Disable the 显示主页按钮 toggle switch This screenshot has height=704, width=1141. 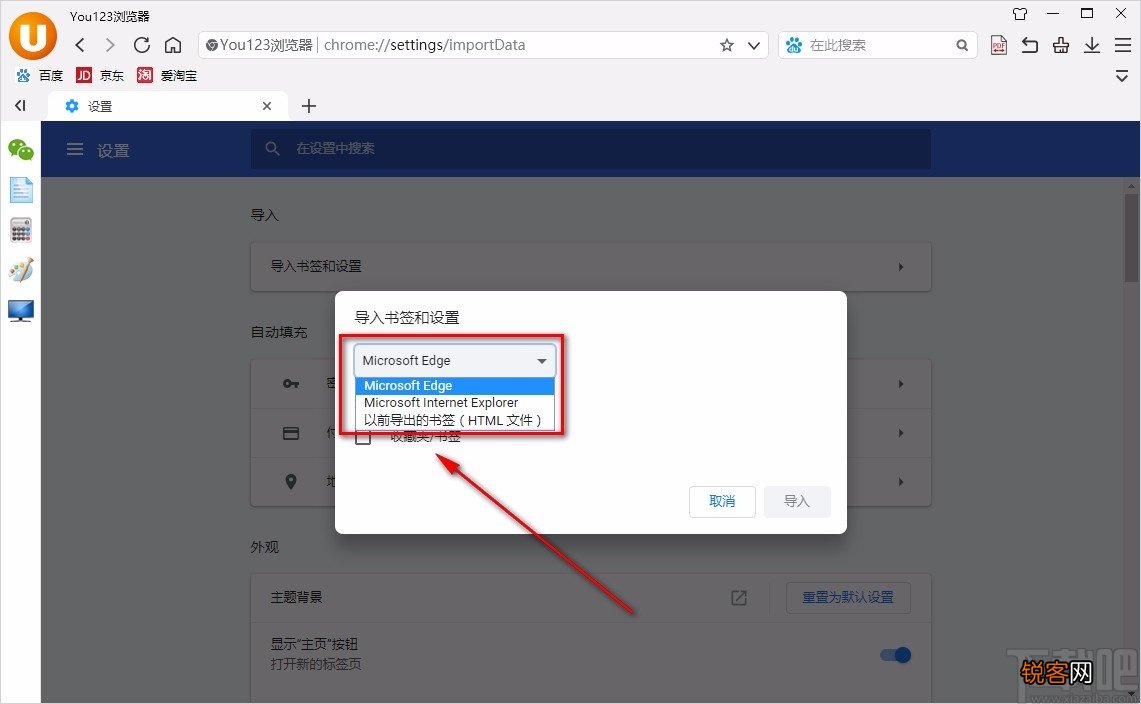(x=895, y=655)
